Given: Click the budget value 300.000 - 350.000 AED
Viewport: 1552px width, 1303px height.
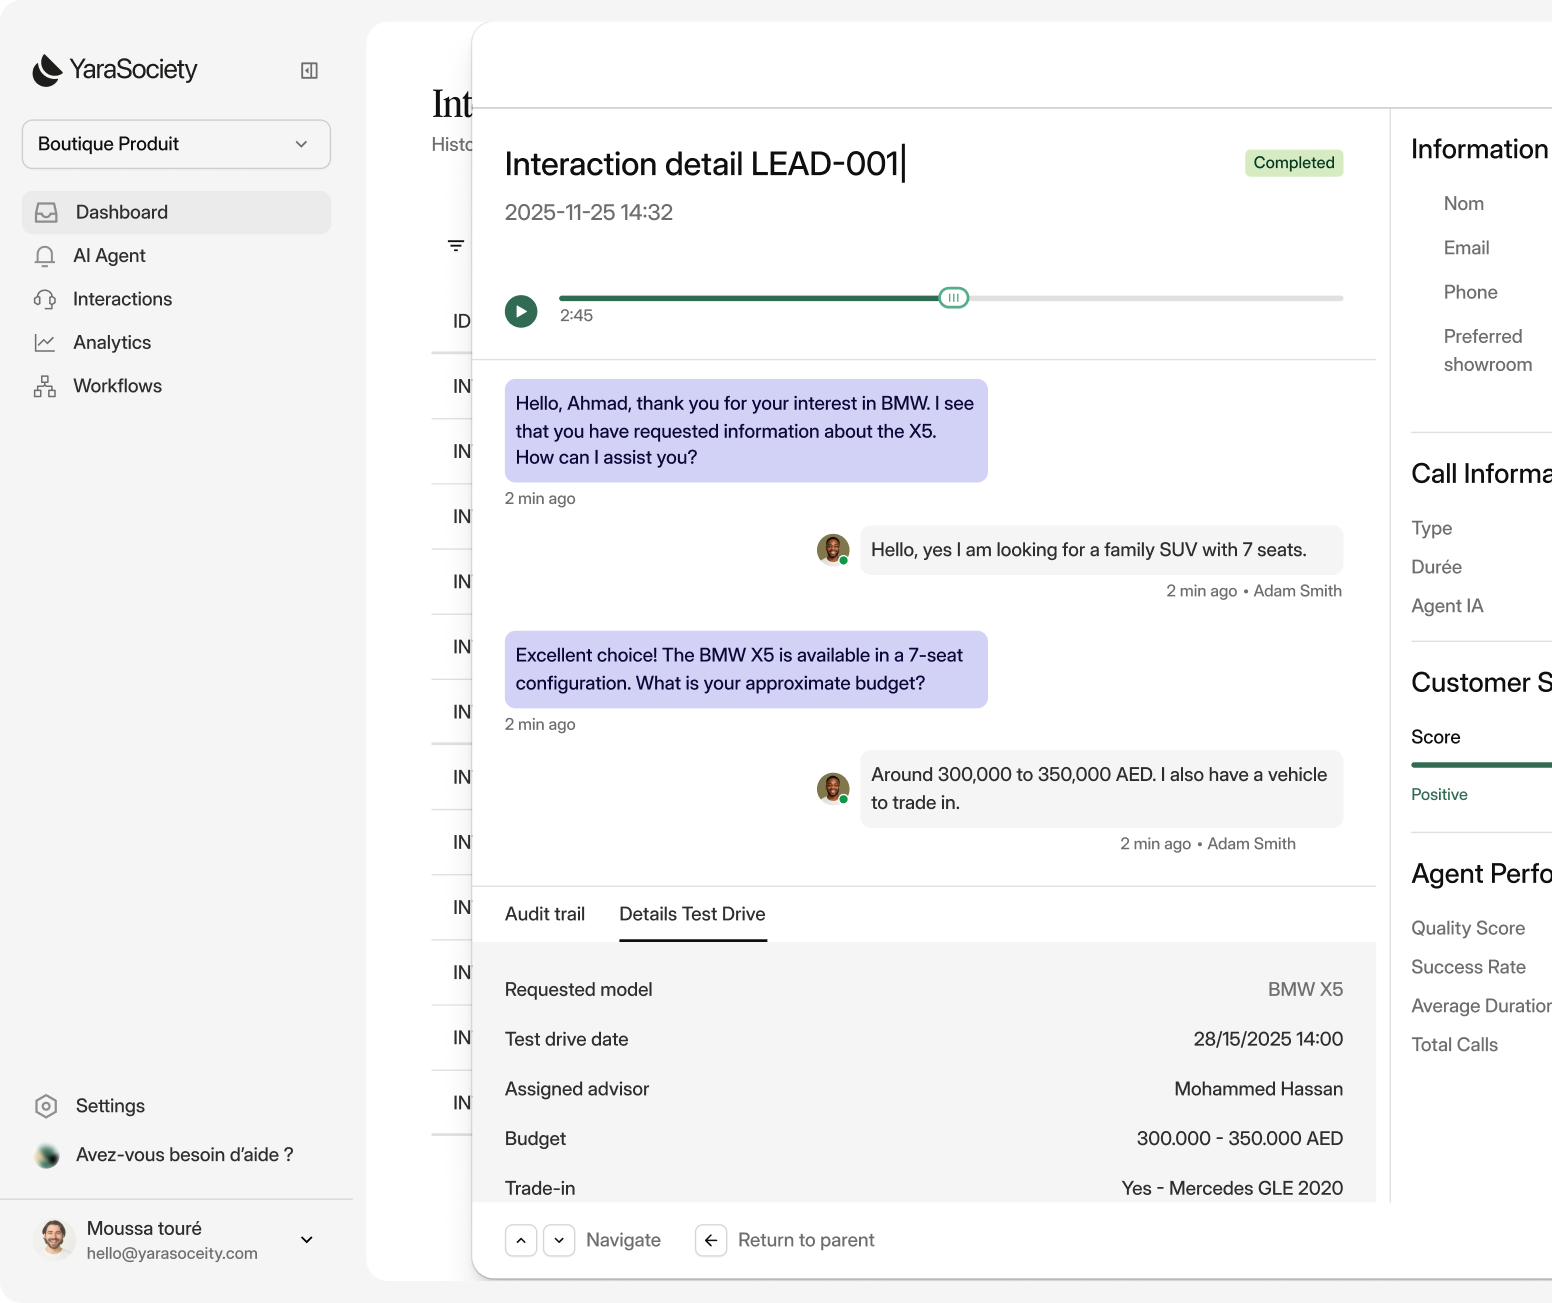Looking at the screenshot, I should pos(1240,1139).
